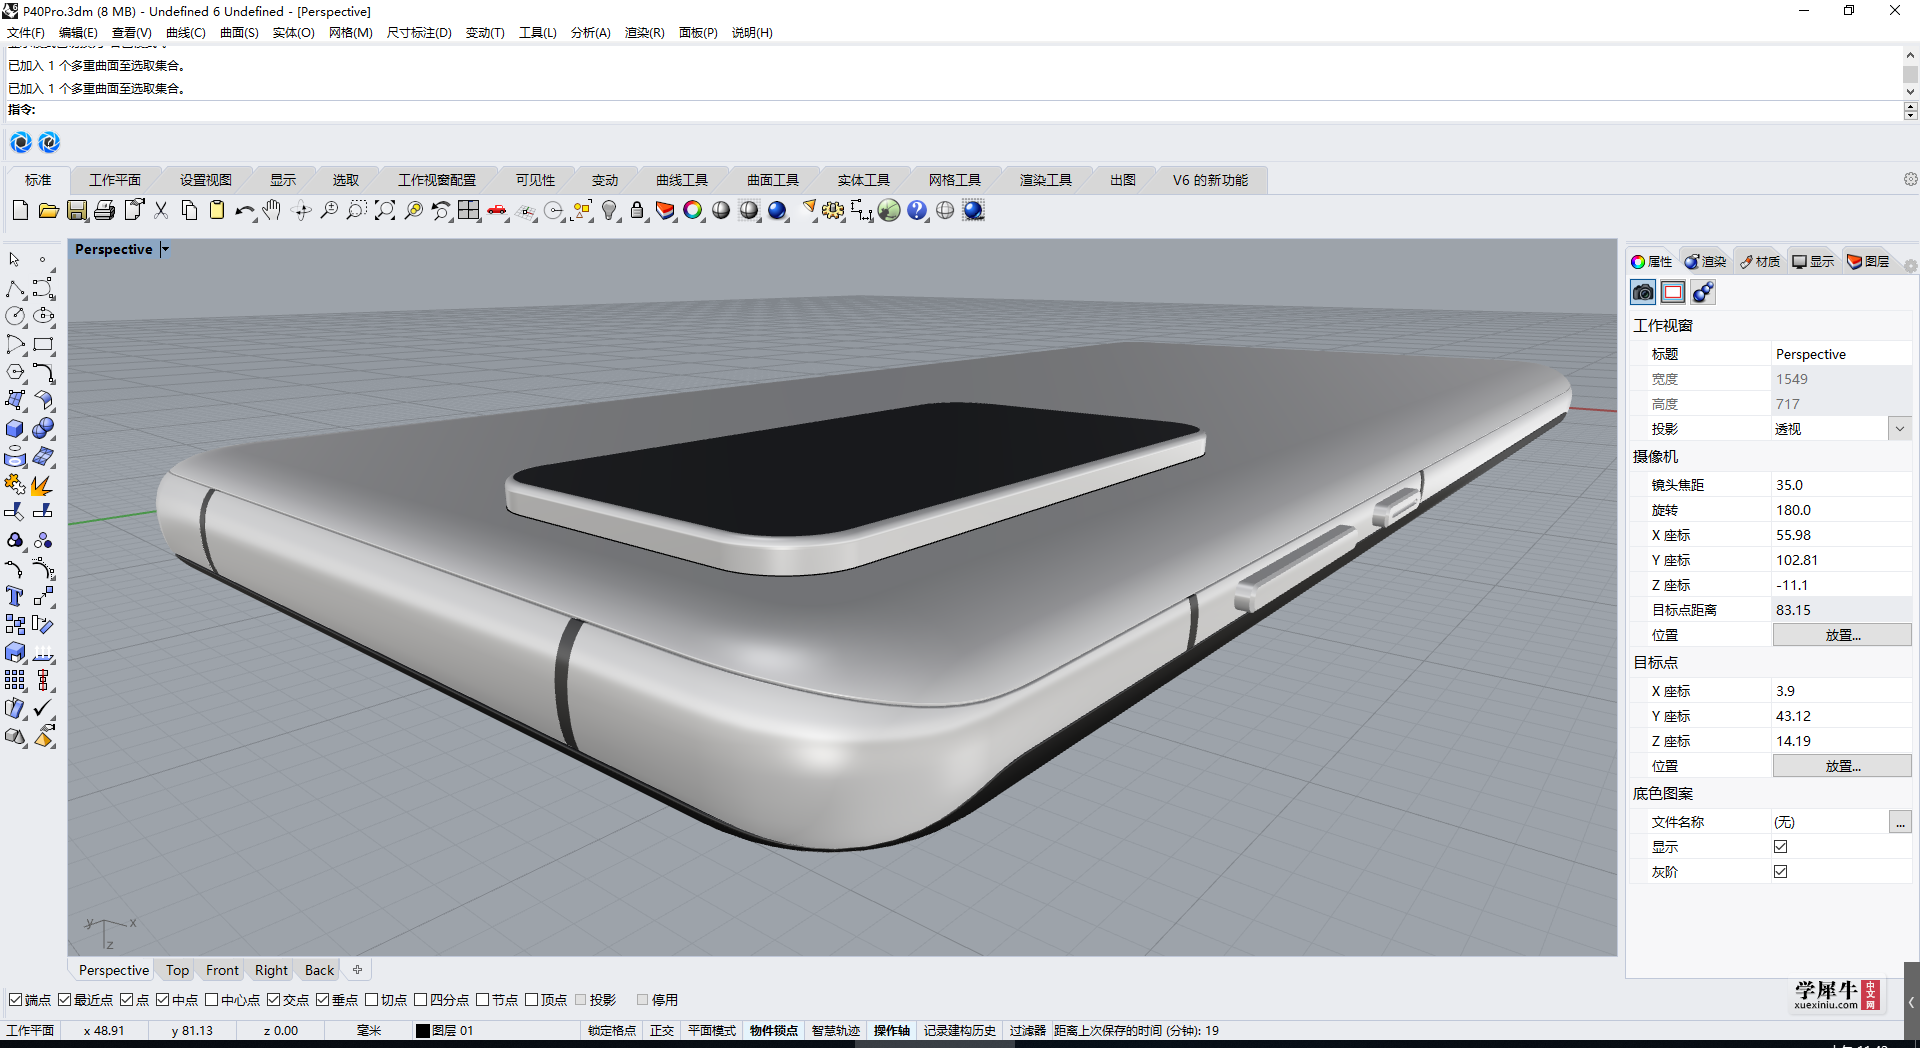Click the color wheel icon on 属性 tab
The image size is (1920, 1048).
coord(1638,262)
